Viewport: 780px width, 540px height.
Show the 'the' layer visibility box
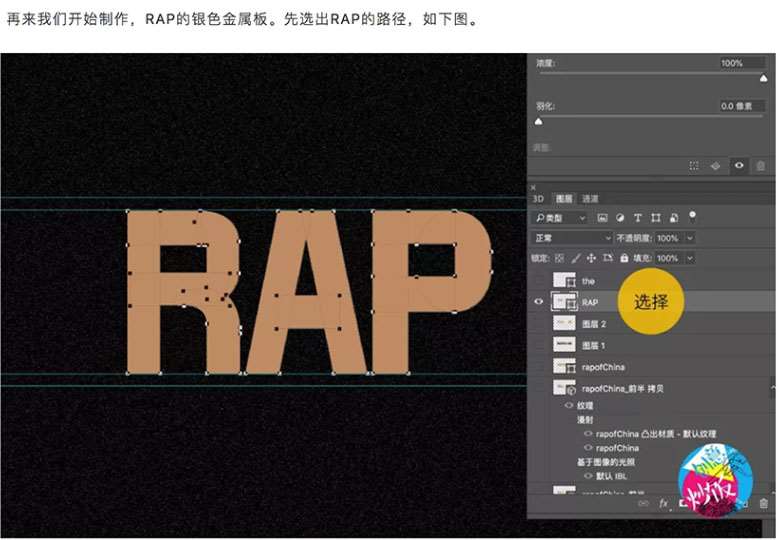point(538,280)
